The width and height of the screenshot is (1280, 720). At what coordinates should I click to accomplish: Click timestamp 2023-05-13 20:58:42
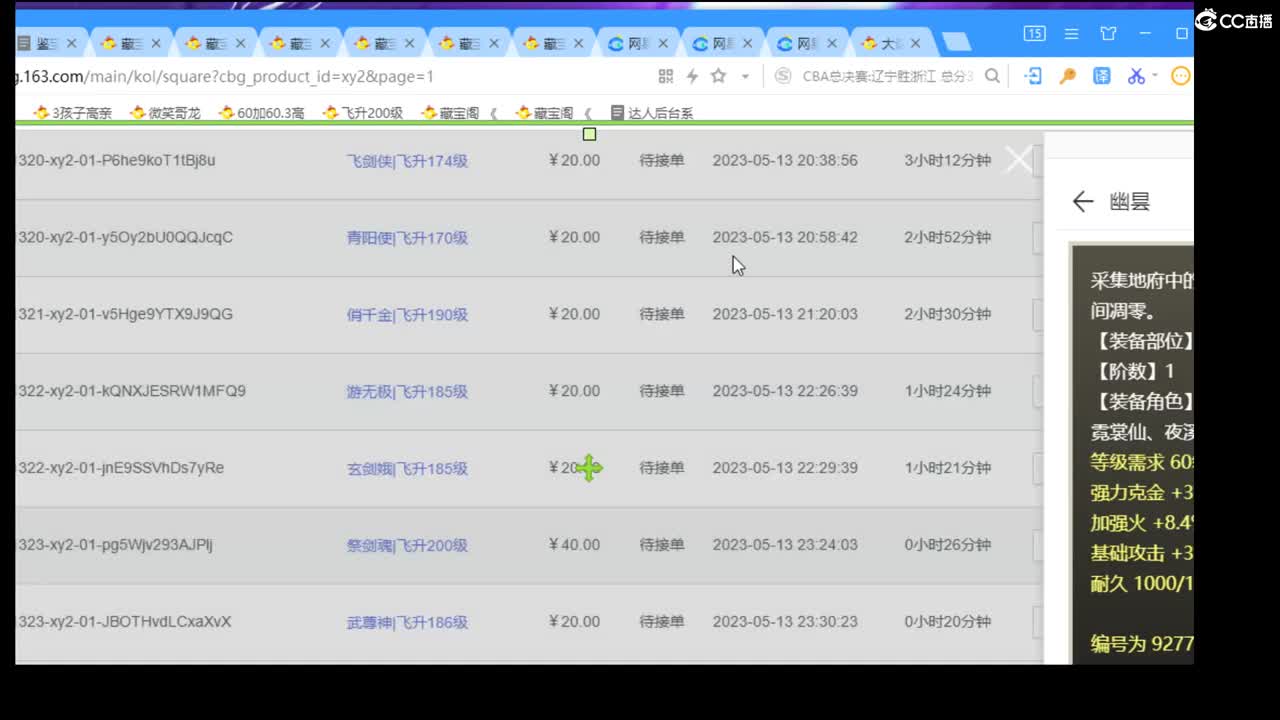pos(785,237)
